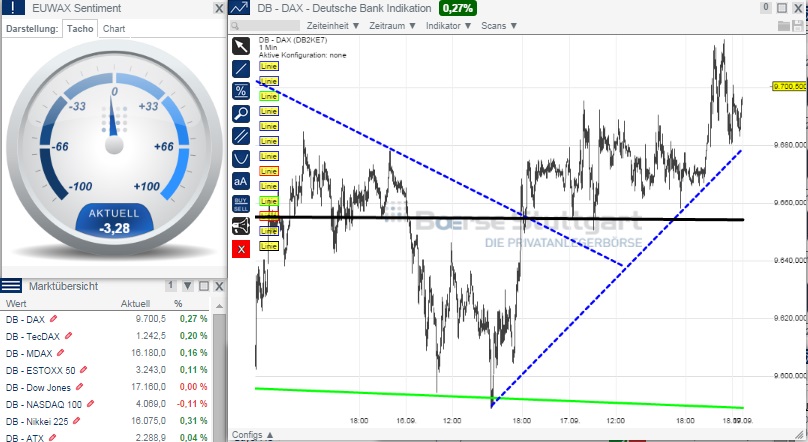Viewport: 808px width, 442px height.
Task: Select the aA text annotation tool
Action: 241,181
